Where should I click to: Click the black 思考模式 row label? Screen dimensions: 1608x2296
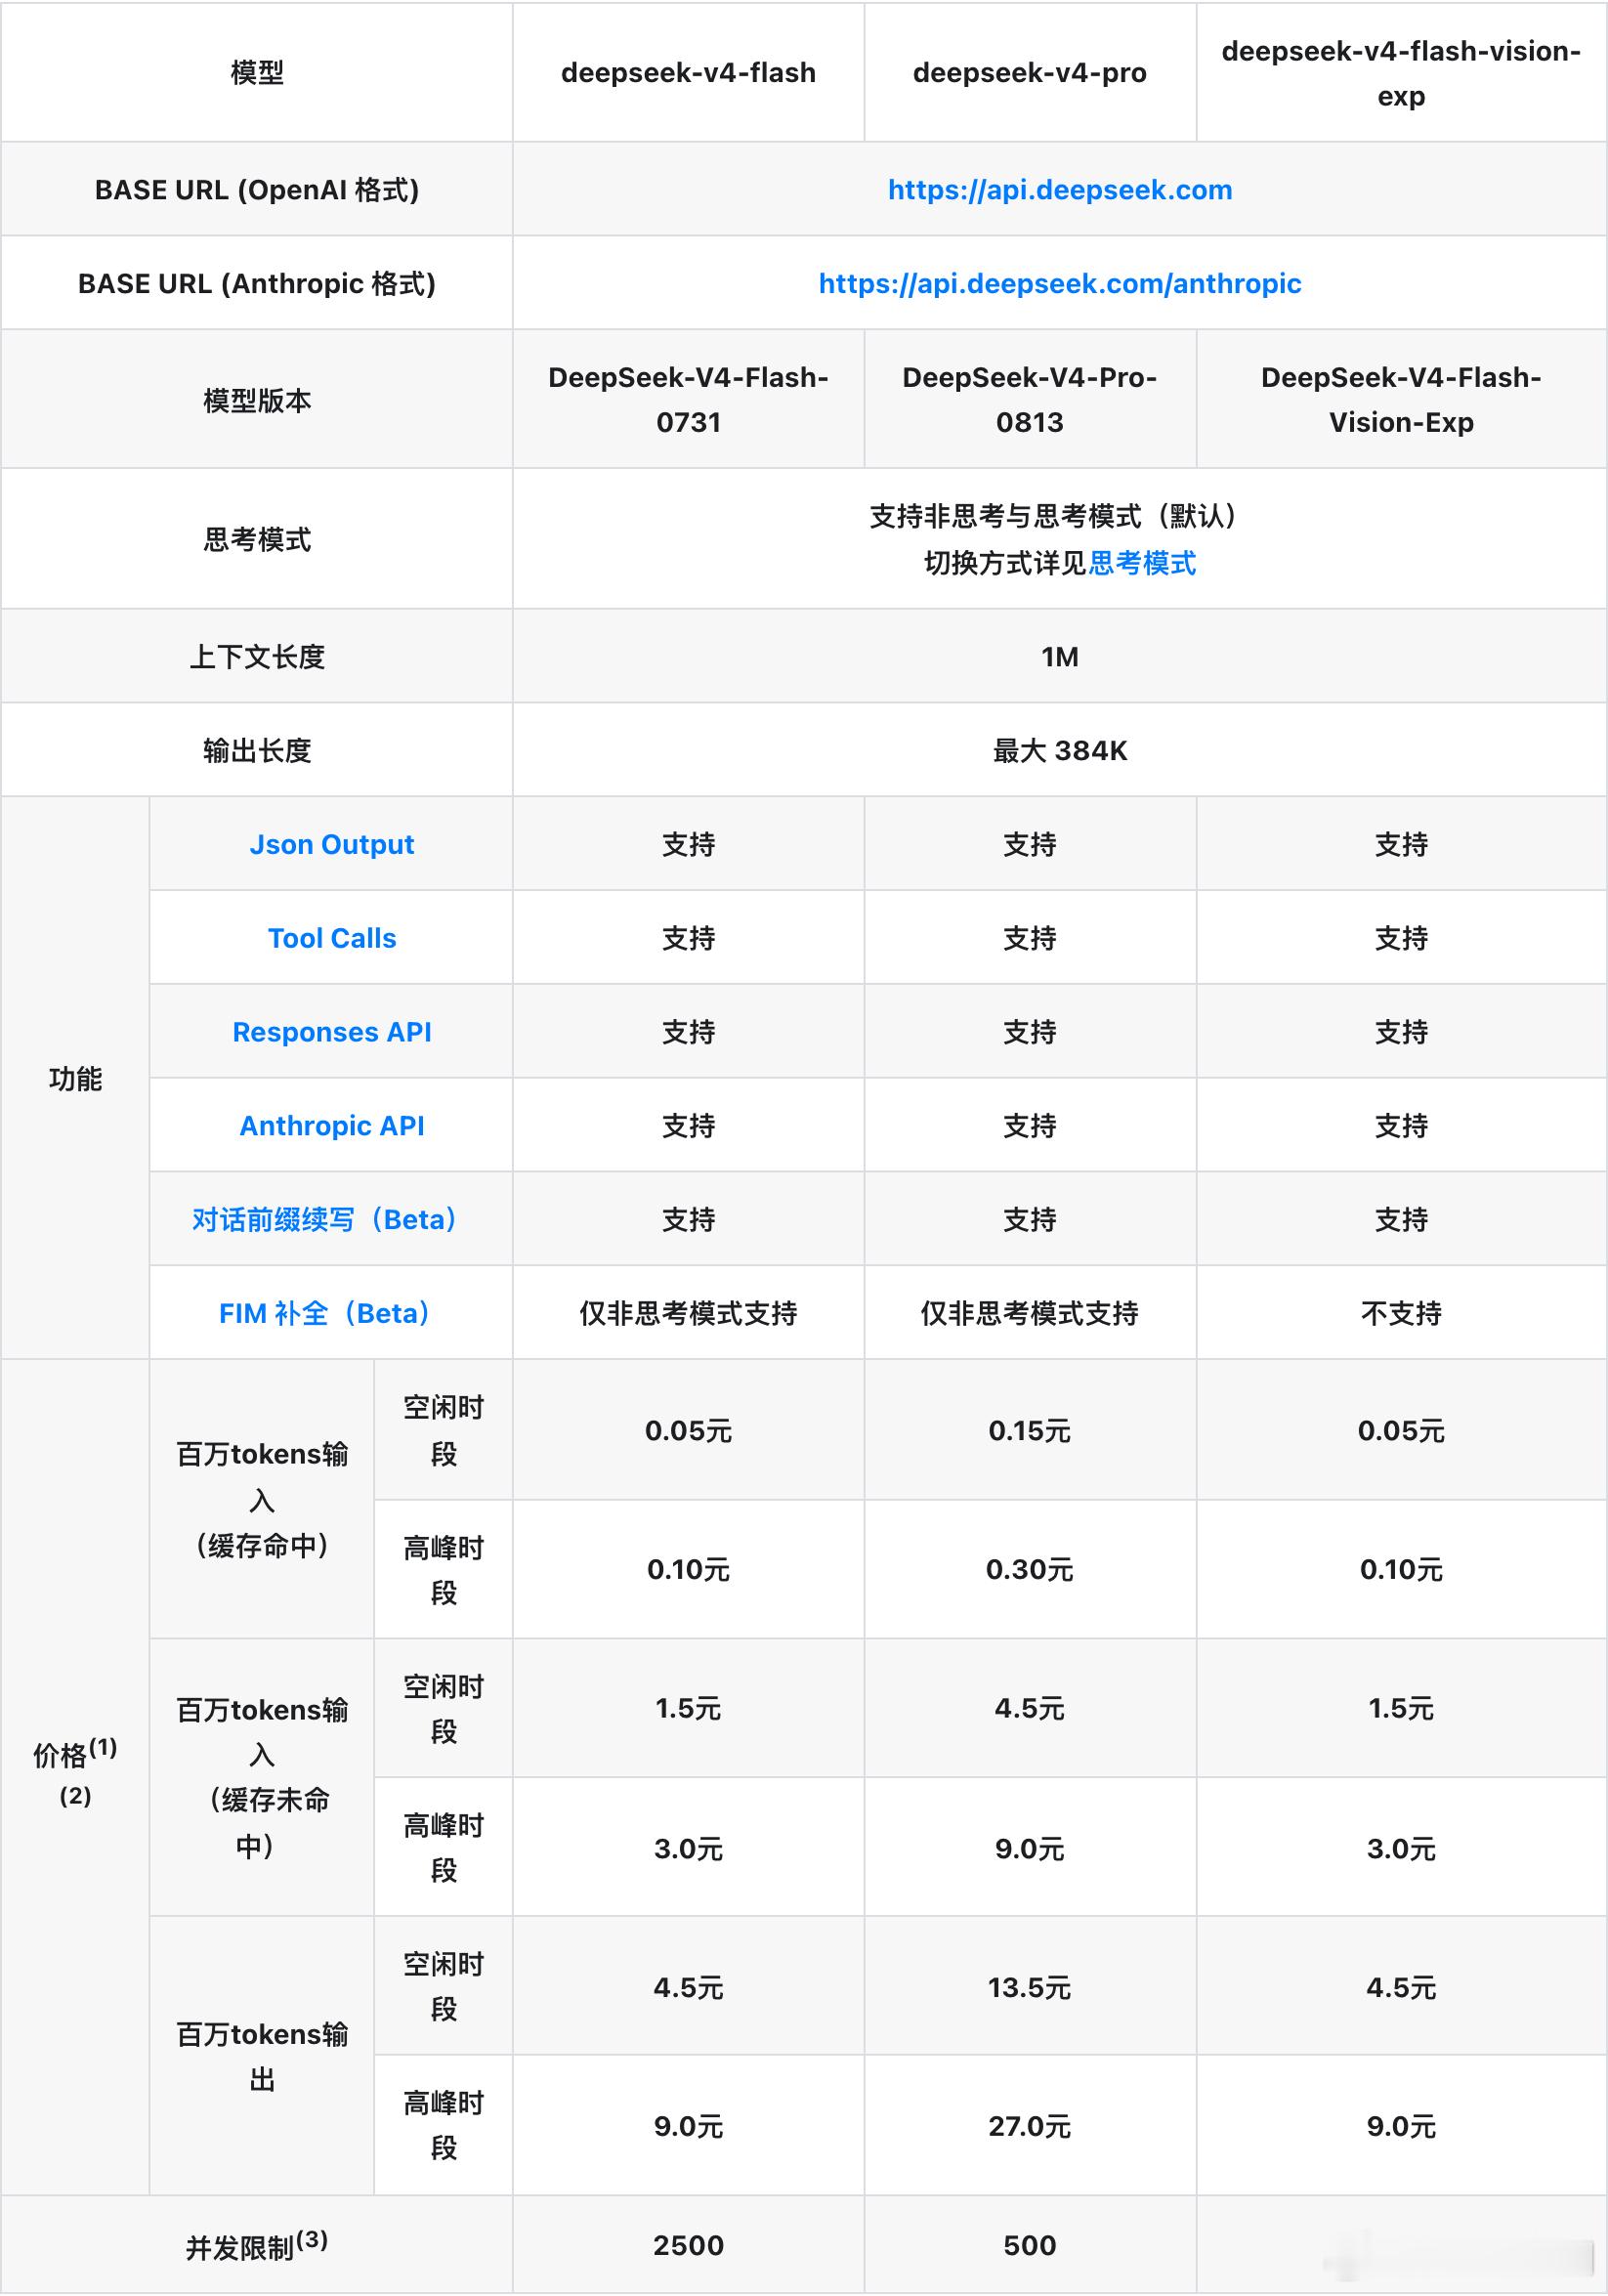tap(257, 539)
